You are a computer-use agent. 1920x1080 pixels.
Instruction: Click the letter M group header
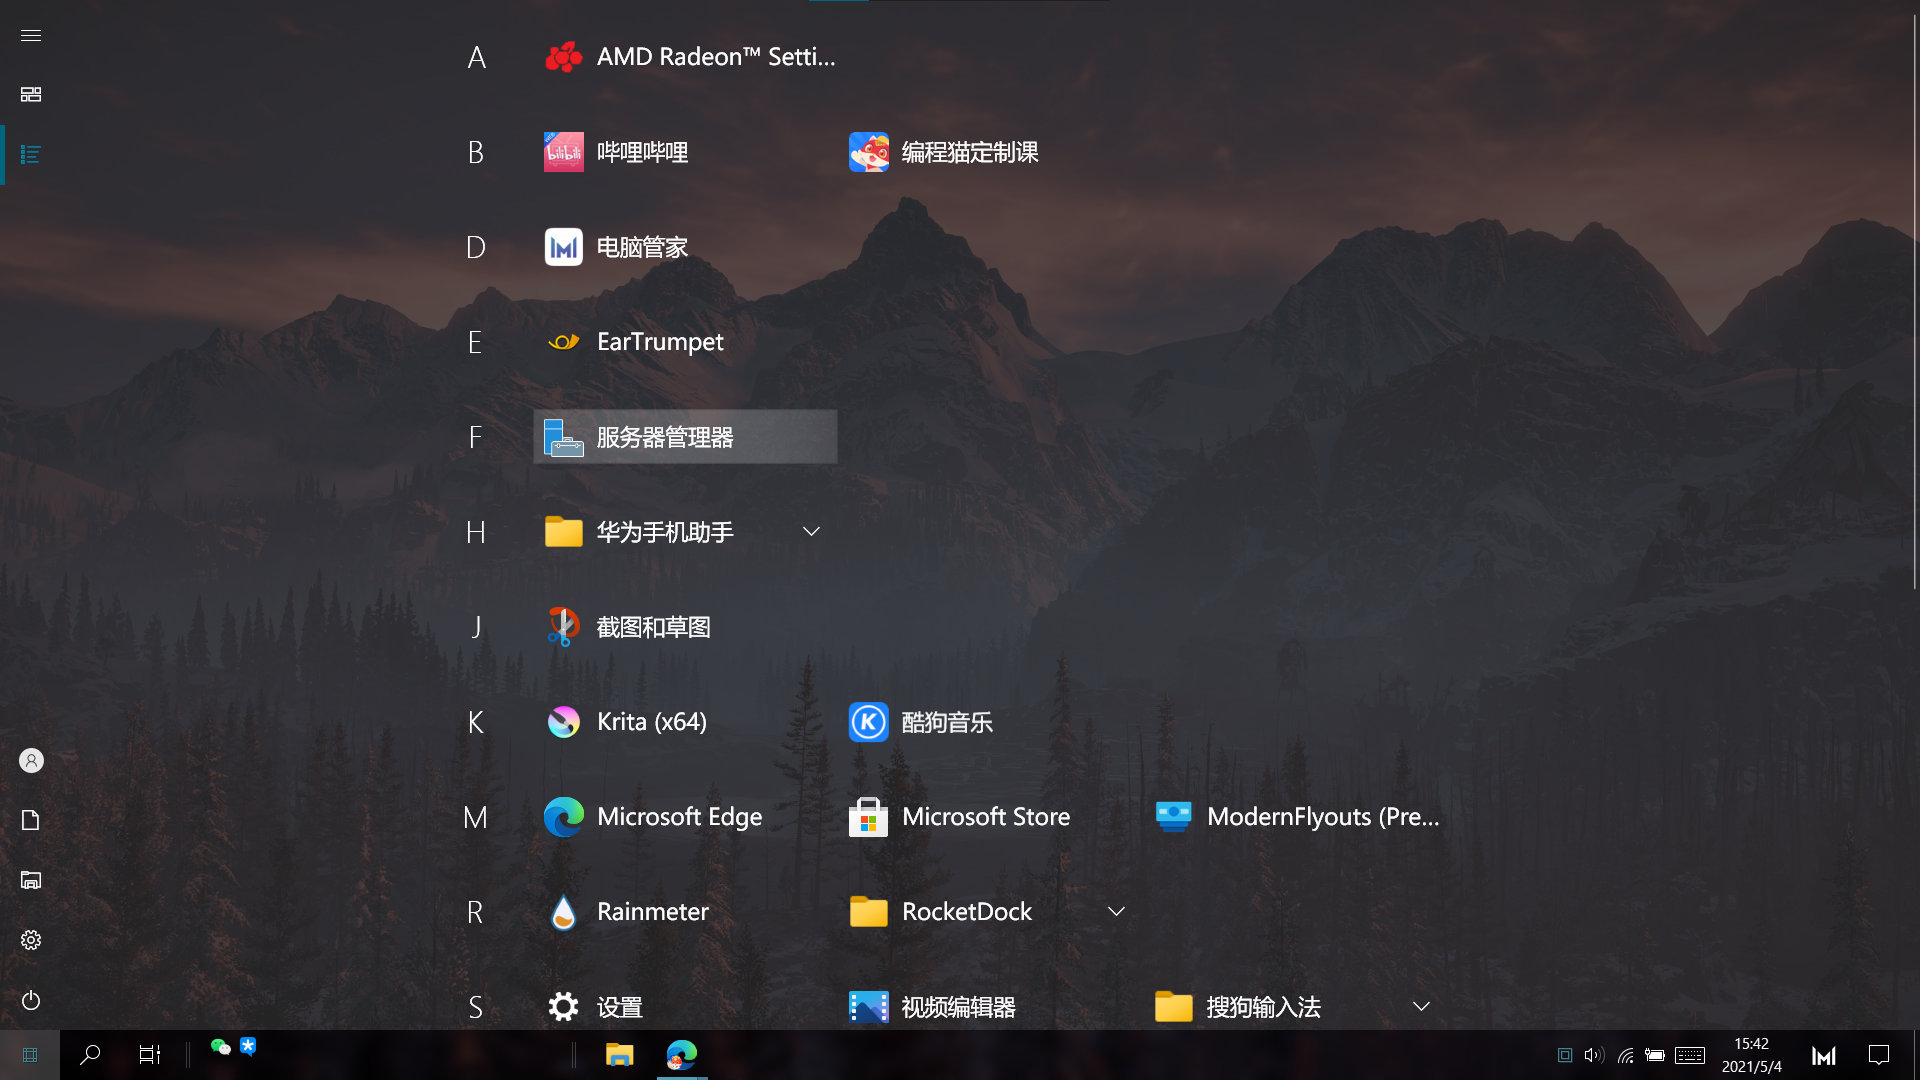(x=476, y=817)
